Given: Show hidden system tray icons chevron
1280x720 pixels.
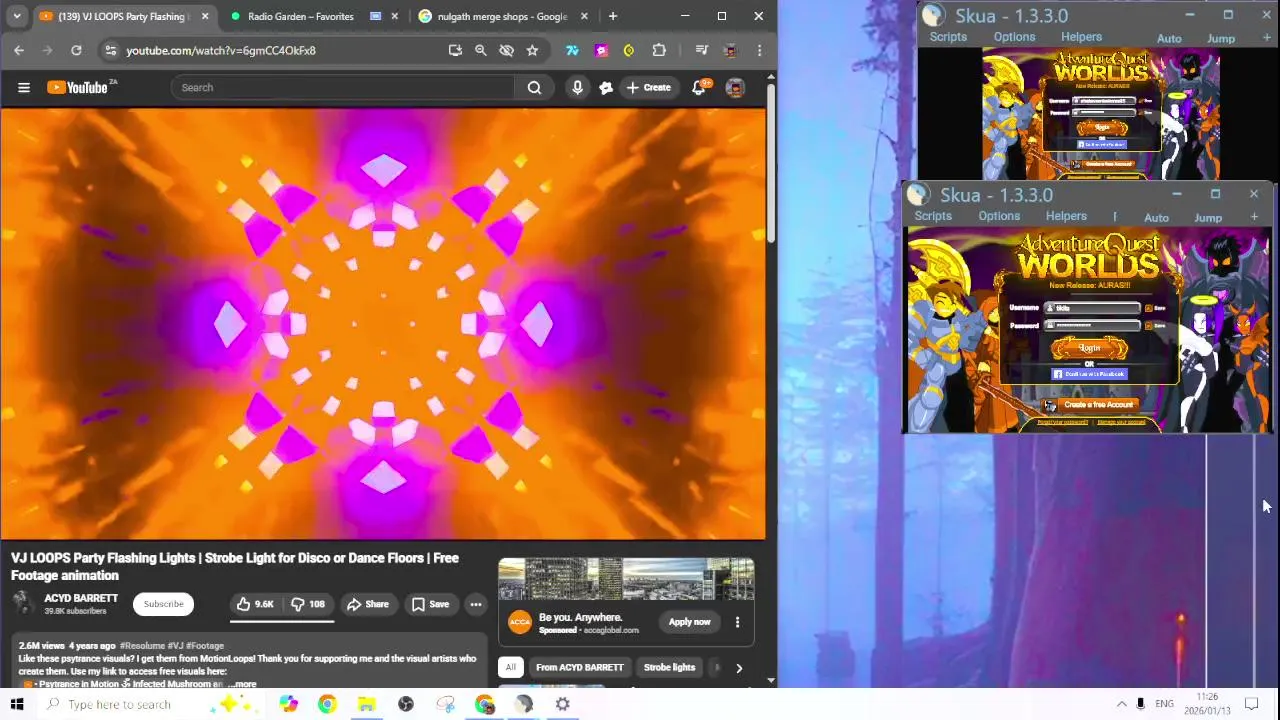Looking at the screenshot, I should coord(1121,704).
